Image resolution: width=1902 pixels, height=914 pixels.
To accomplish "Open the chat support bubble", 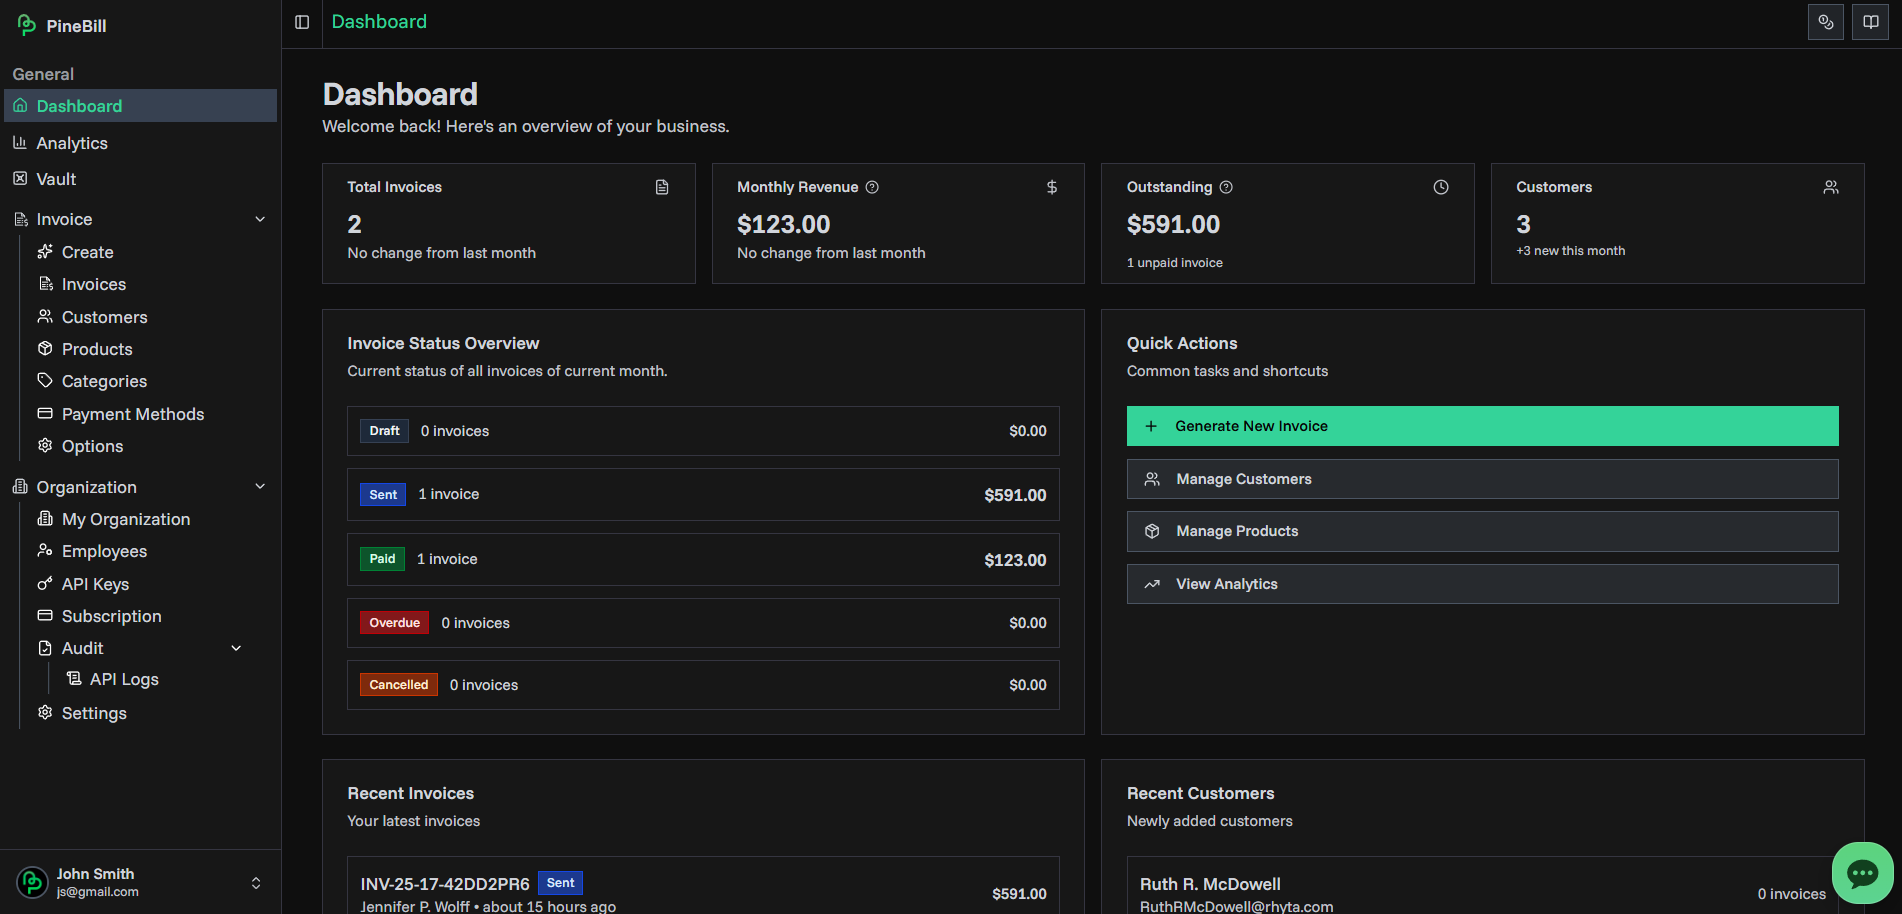I will (x=1862, y=873).
